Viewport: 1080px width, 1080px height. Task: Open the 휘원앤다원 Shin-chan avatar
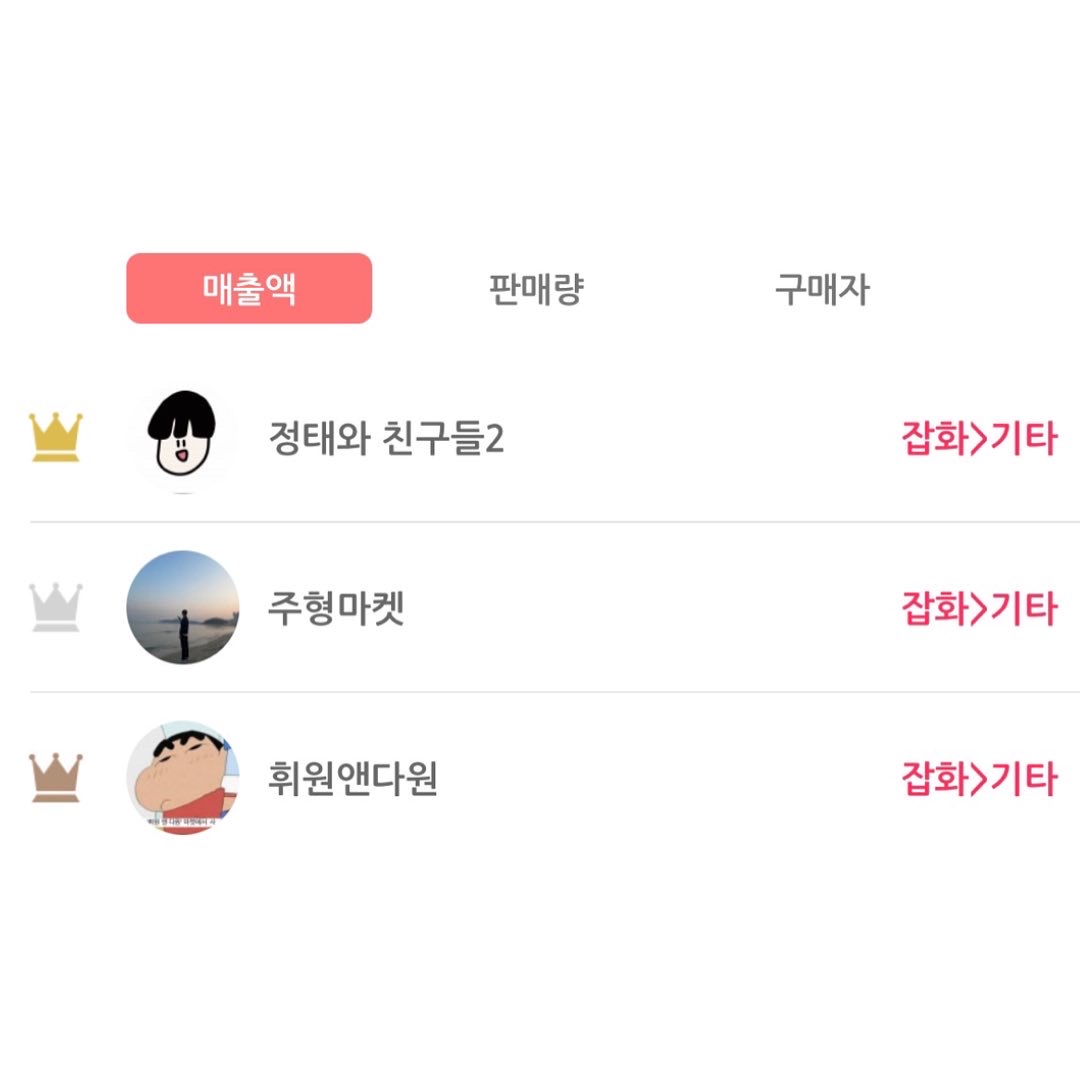(183, 778)
